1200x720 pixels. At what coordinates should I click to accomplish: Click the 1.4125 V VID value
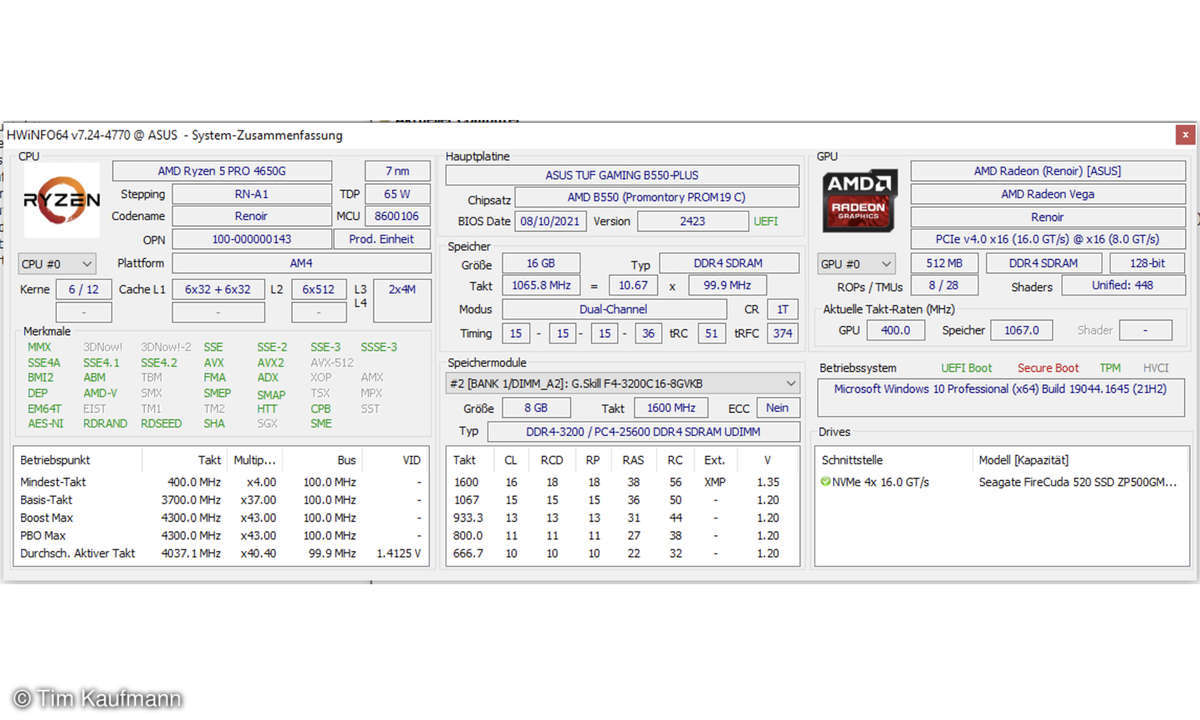coord(398,553)
